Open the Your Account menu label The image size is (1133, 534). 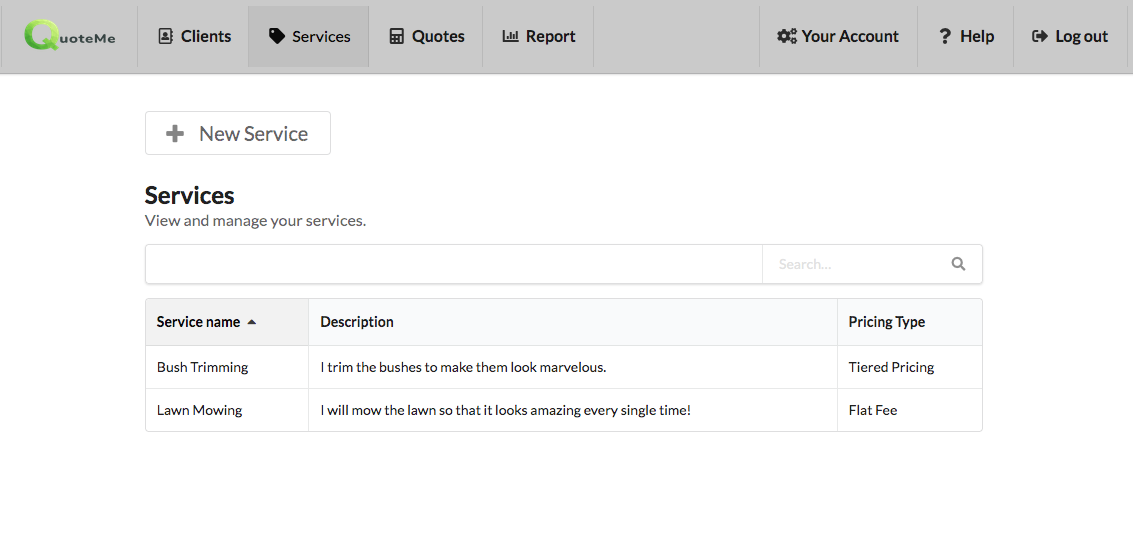[x=850, y=36]
